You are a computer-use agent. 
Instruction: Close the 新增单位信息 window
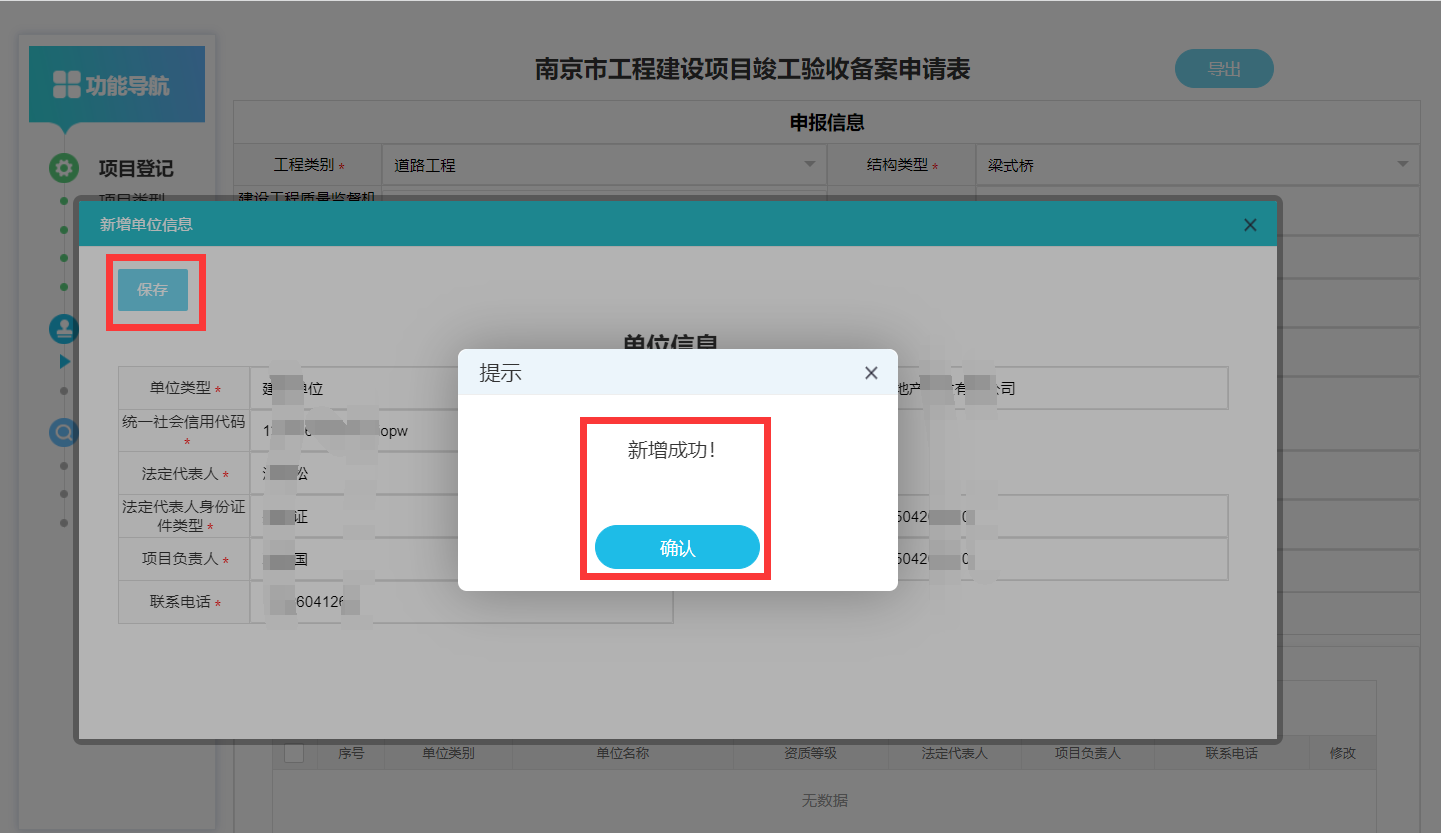[x=1249, y=225]
